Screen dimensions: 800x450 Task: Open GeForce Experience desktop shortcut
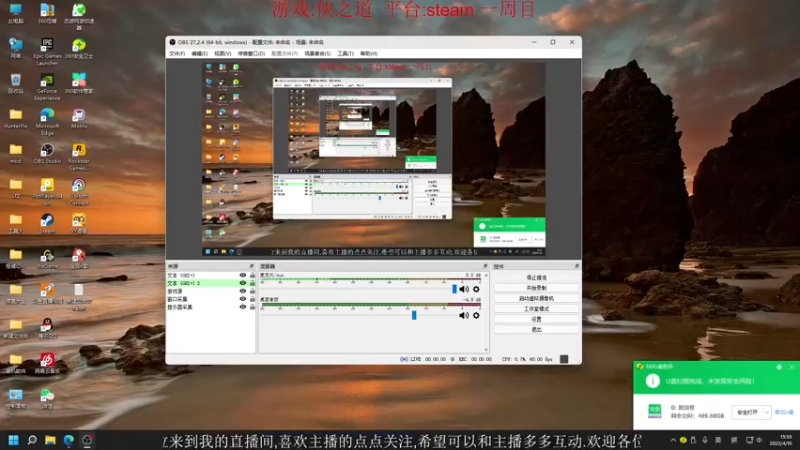click(x=47, y=87)
